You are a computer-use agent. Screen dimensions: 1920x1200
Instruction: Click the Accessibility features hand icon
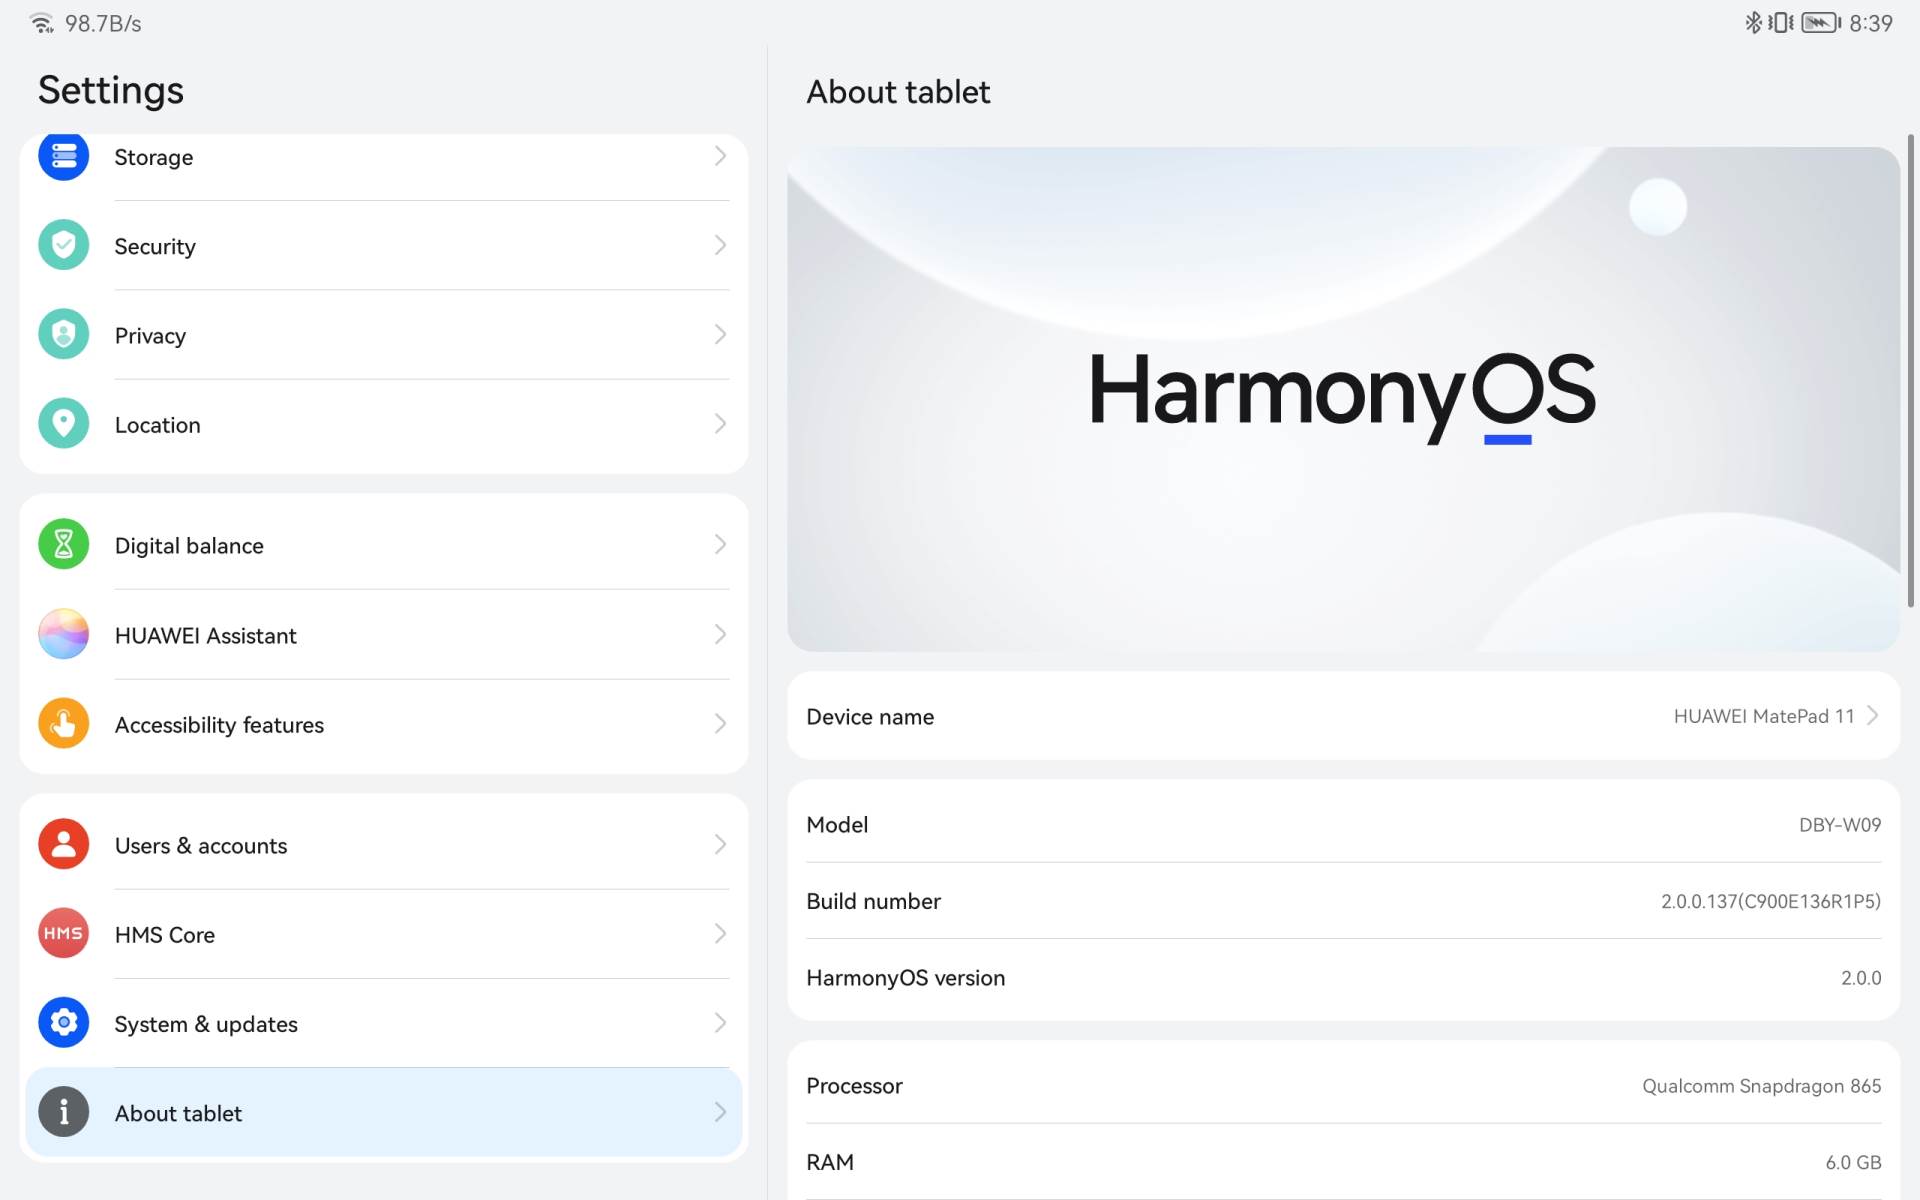pyautogui.click(x=63, y=723)
